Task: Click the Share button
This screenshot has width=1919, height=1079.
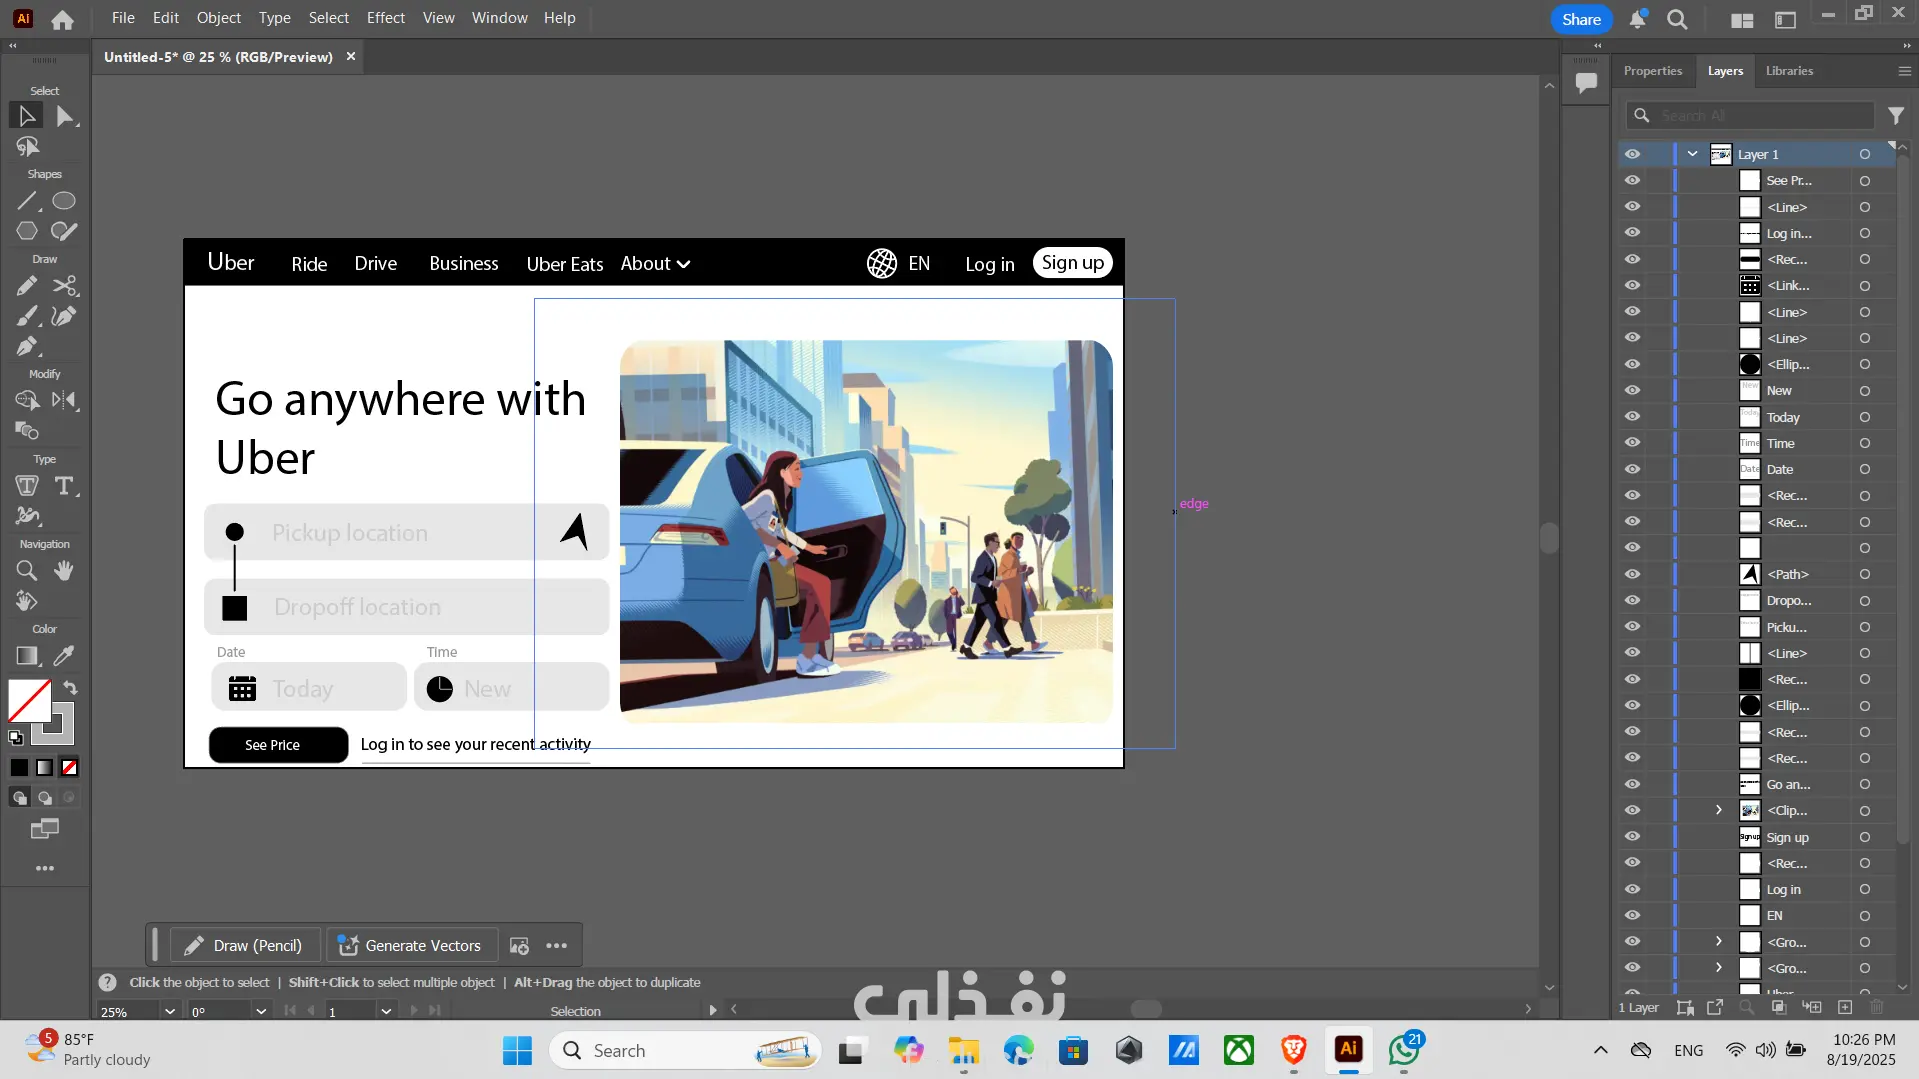Action: [x=1581, y=19]
